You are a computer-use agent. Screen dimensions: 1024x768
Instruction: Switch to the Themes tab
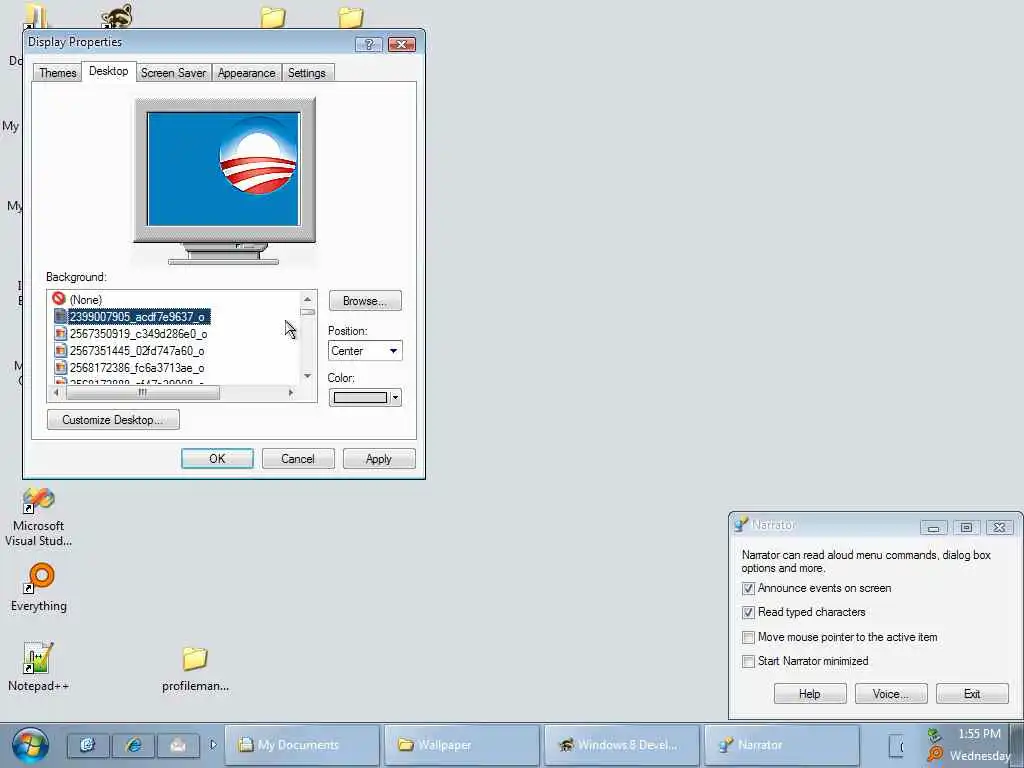57,72
